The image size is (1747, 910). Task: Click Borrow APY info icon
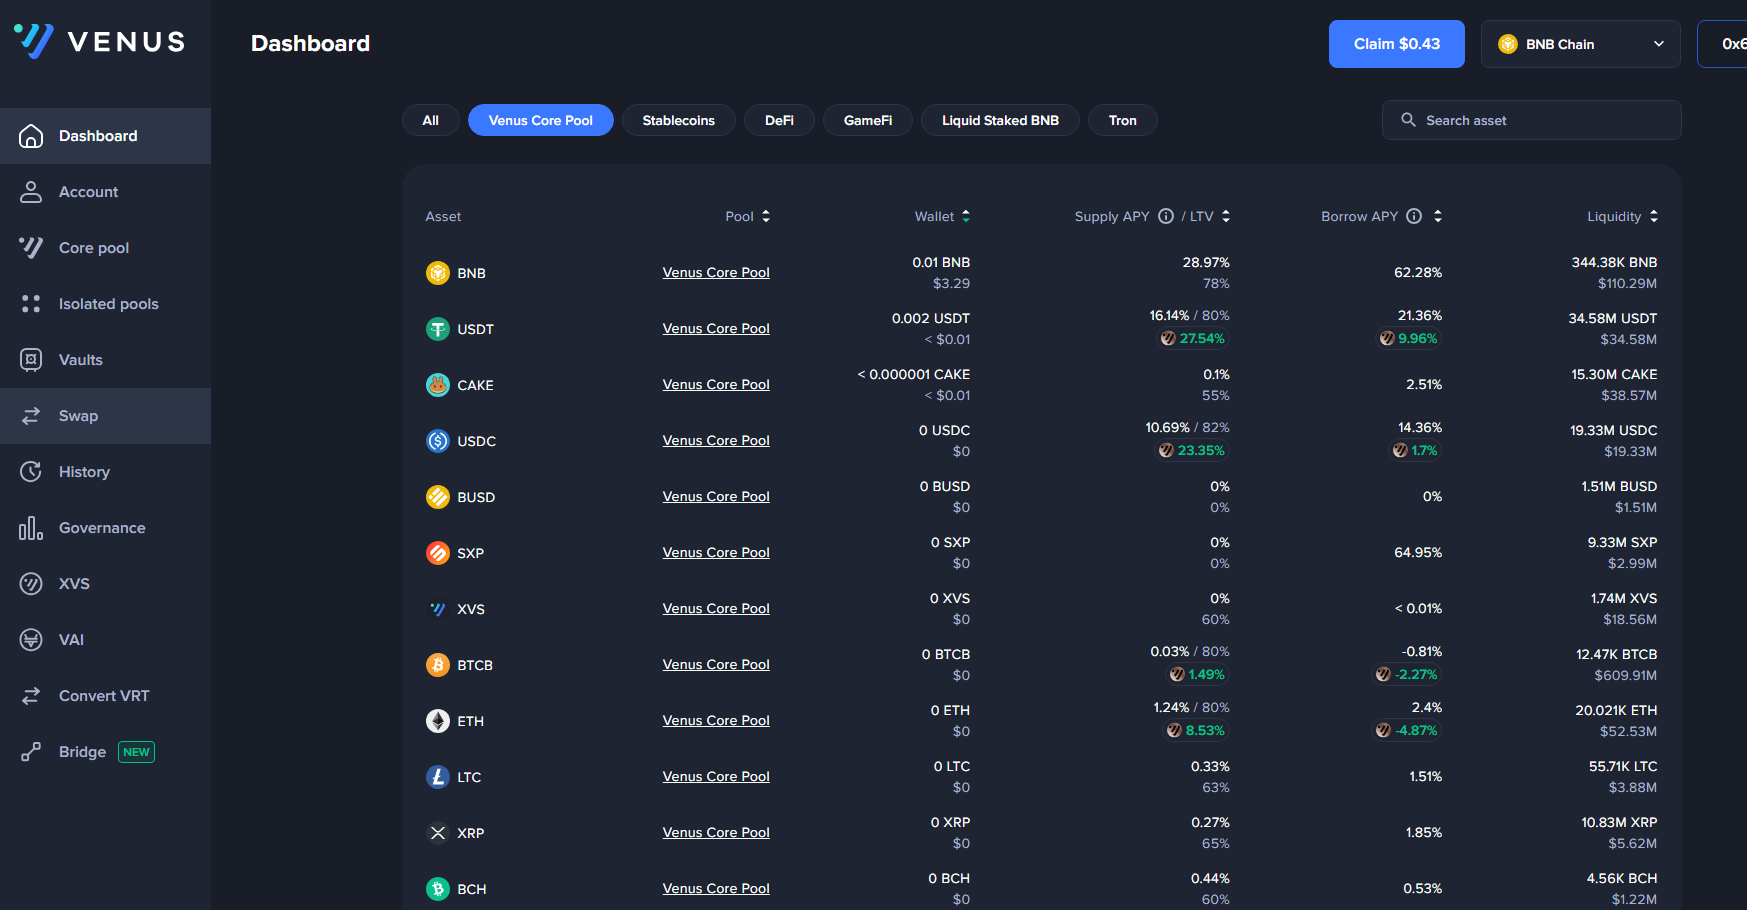(x=1414, y=216)
